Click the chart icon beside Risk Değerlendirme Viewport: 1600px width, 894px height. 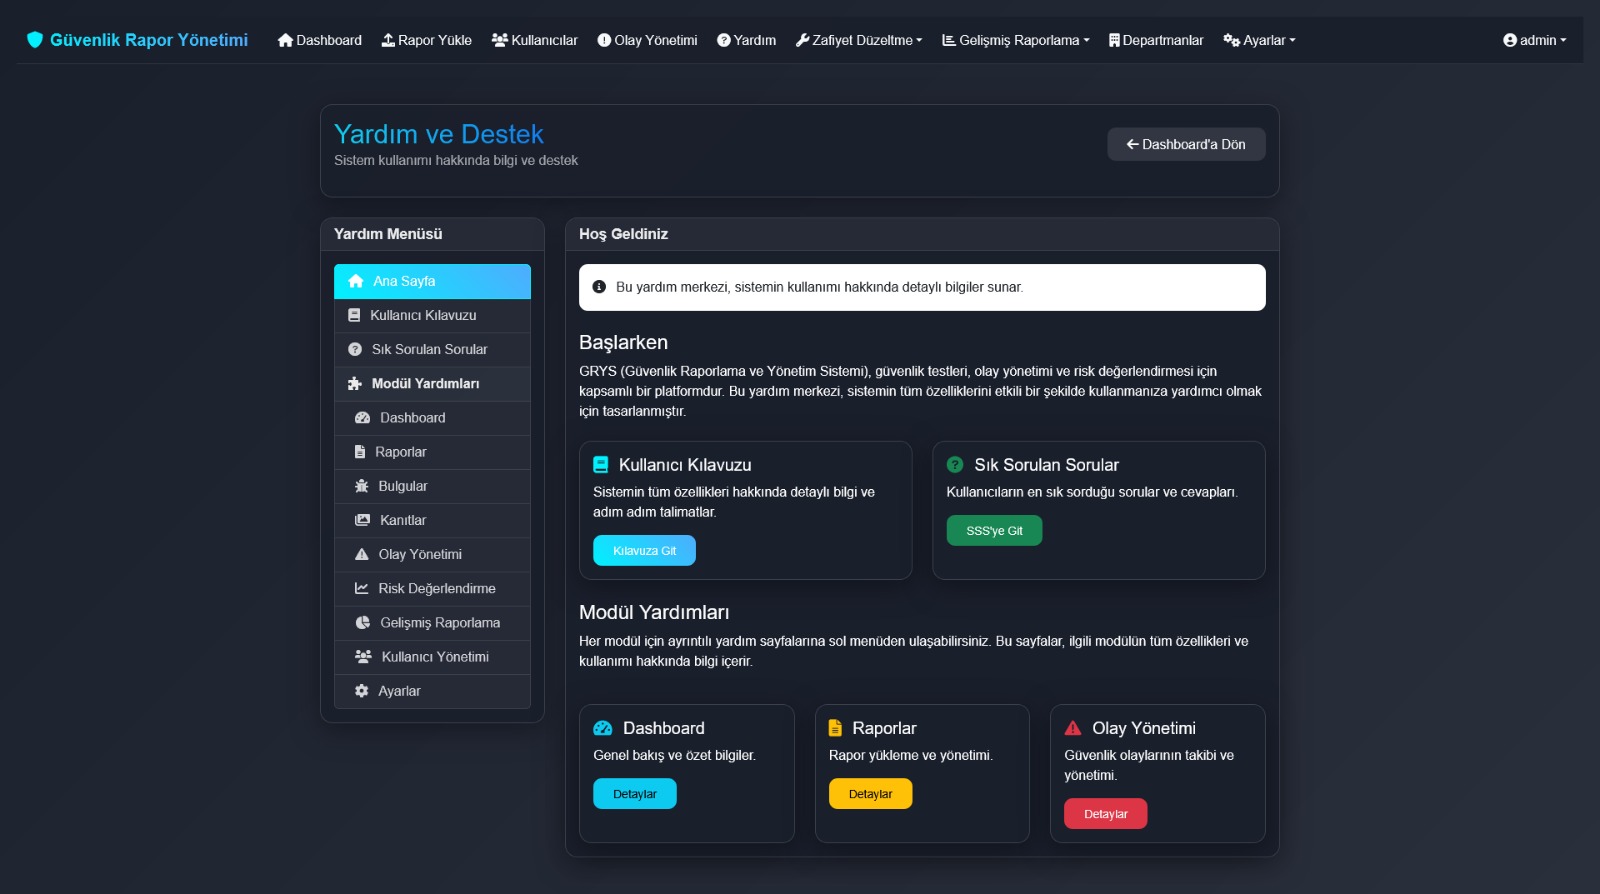[362, 588]
